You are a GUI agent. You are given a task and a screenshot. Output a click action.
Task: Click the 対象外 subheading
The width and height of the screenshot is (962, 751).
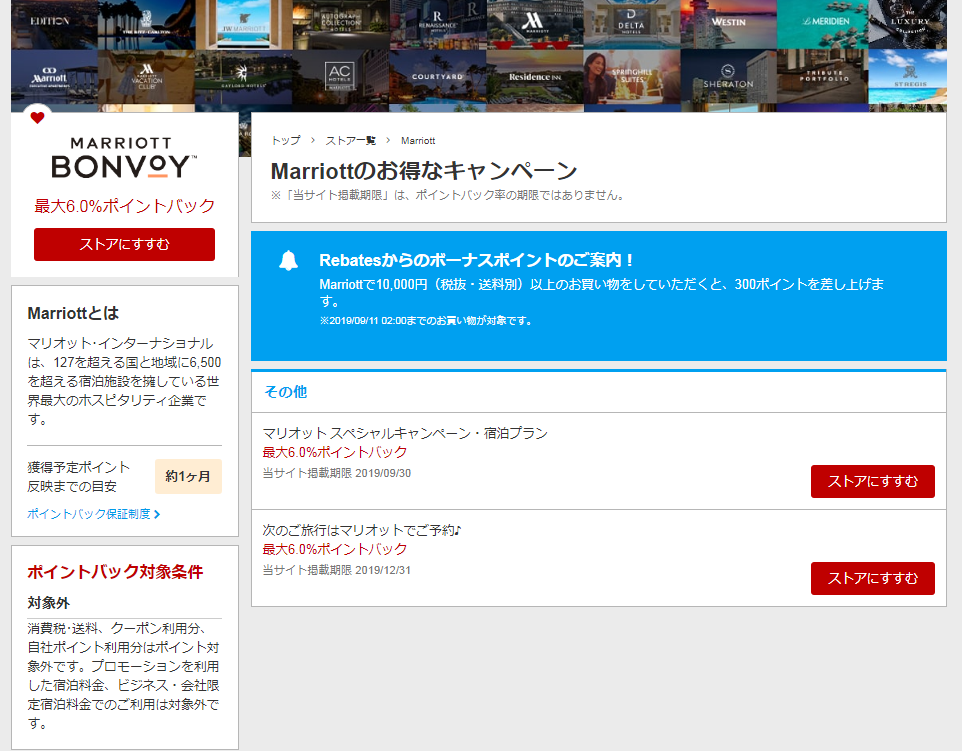point(48,603)
